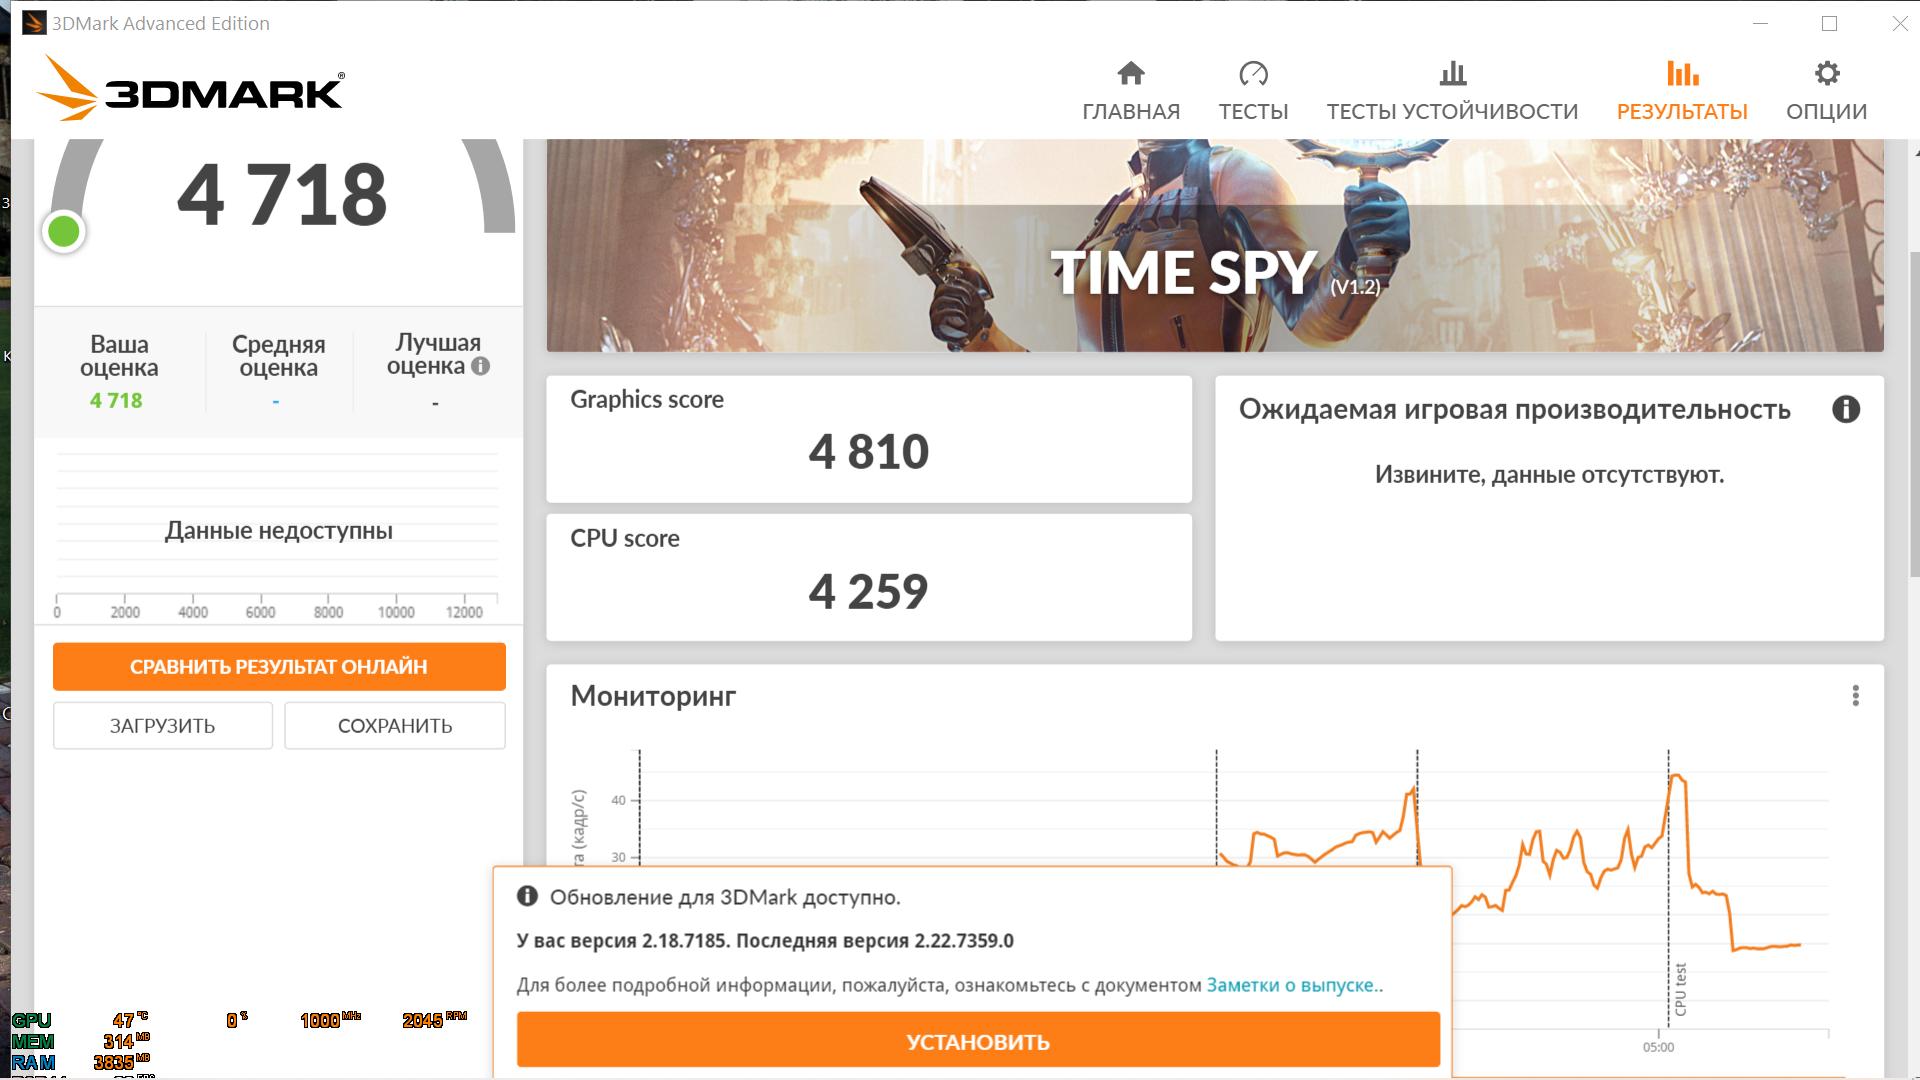
Task: Click the stress test bar-chart icon
Action: point(1452,73)
